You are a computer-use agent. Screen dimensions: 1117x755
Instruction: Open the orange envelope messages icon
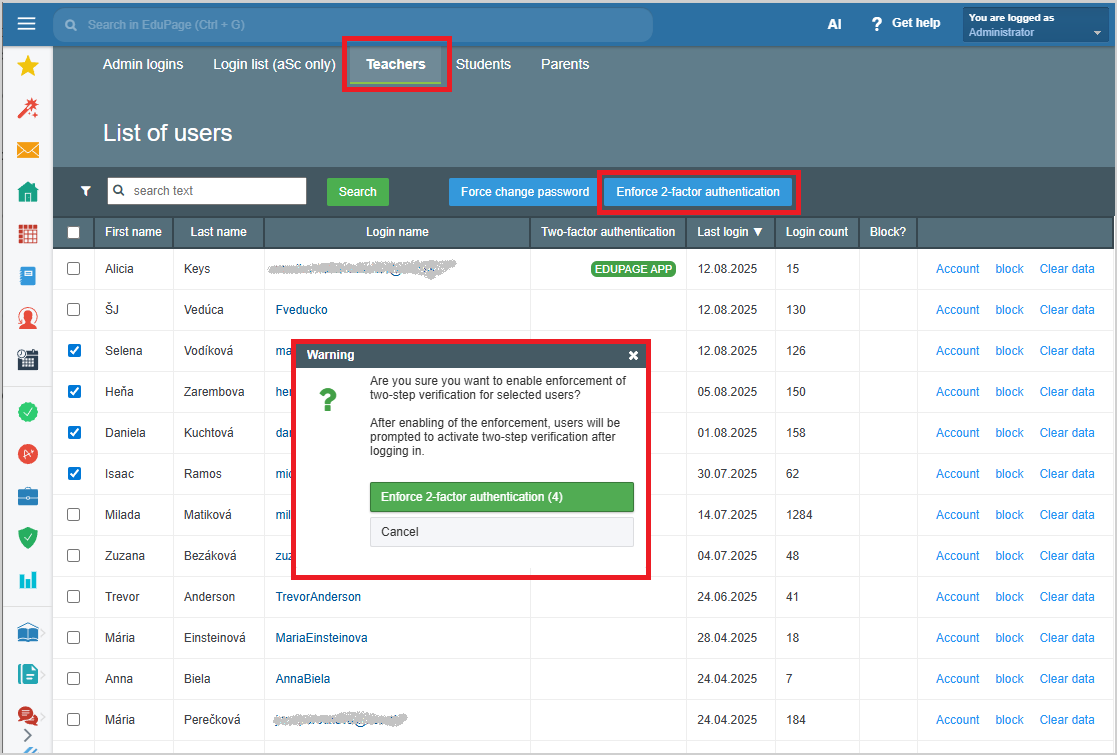pyautogui.click(x=28, y=150)
